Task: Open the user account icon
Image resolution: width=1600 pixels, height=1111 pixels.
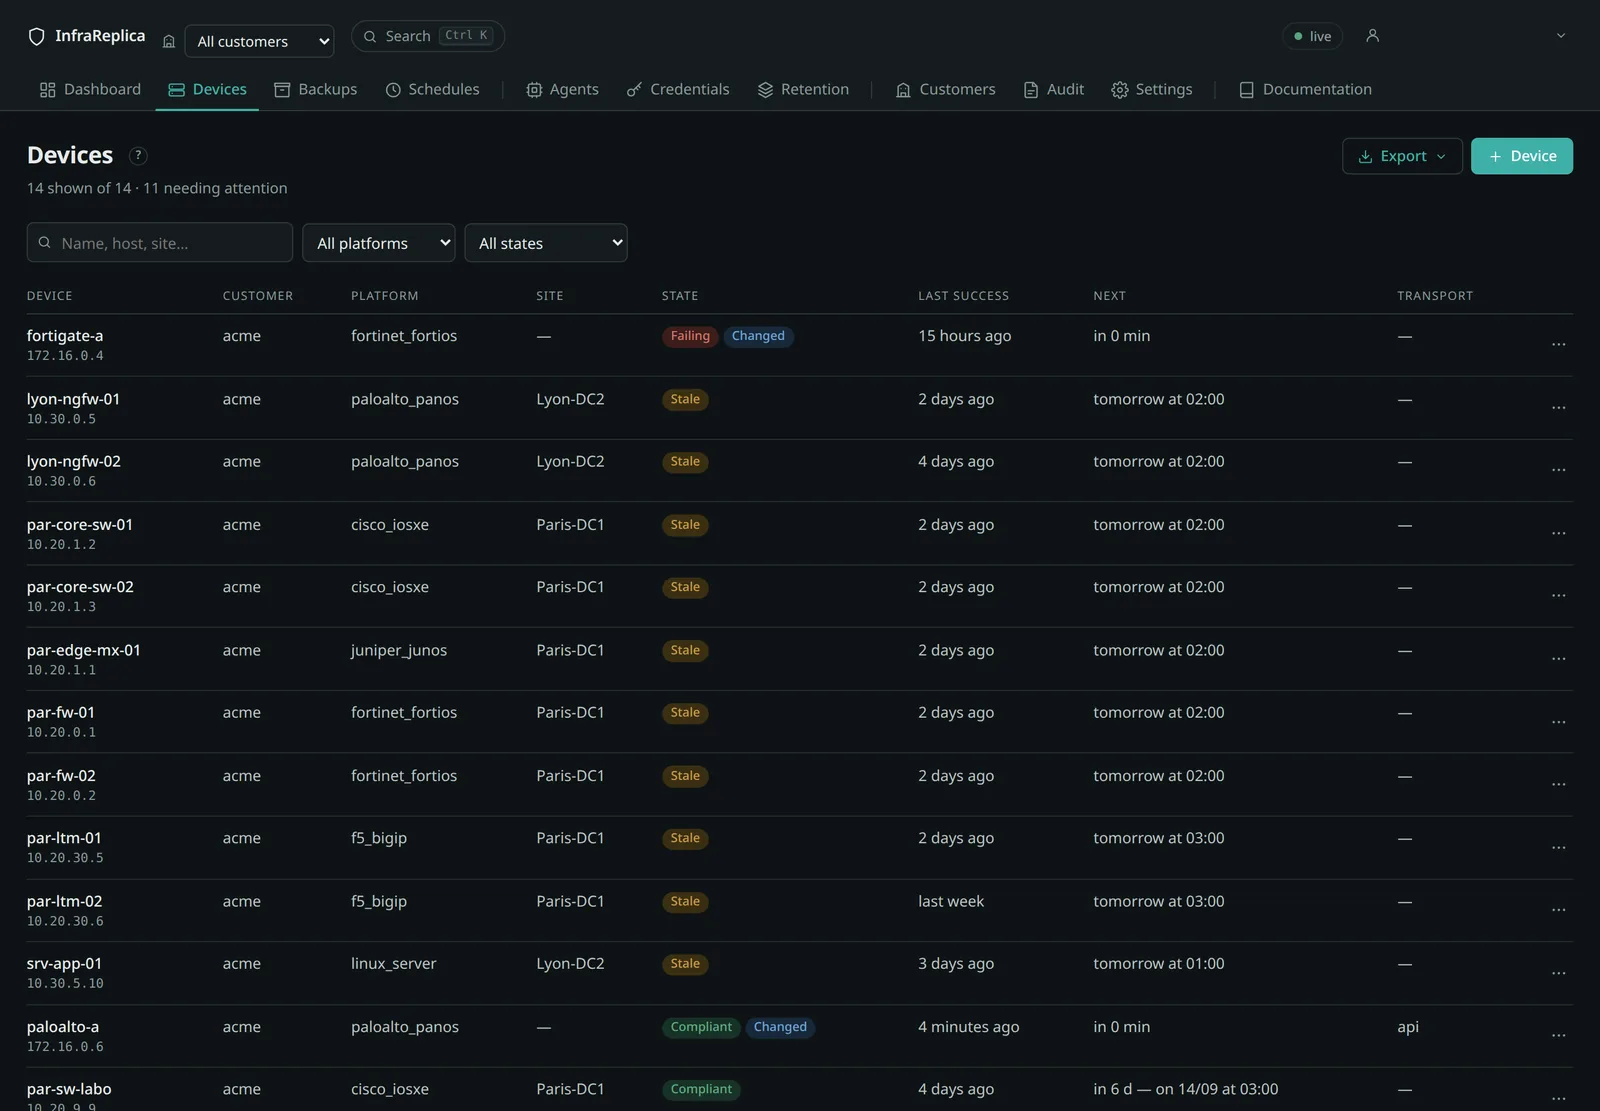Action: 1373,36
